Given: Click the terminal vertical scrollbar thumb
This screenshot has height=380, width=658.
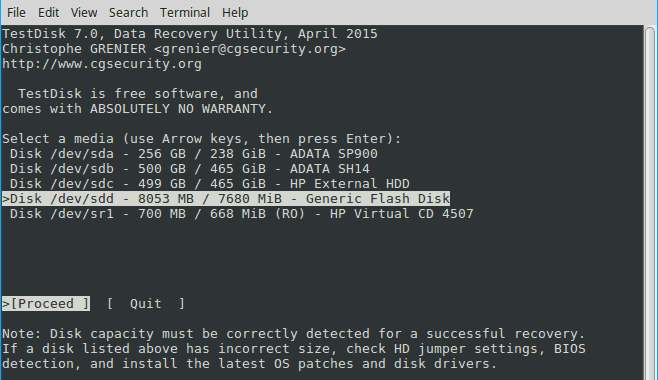Looking at the screenshot, I should [x=650, y=203].
